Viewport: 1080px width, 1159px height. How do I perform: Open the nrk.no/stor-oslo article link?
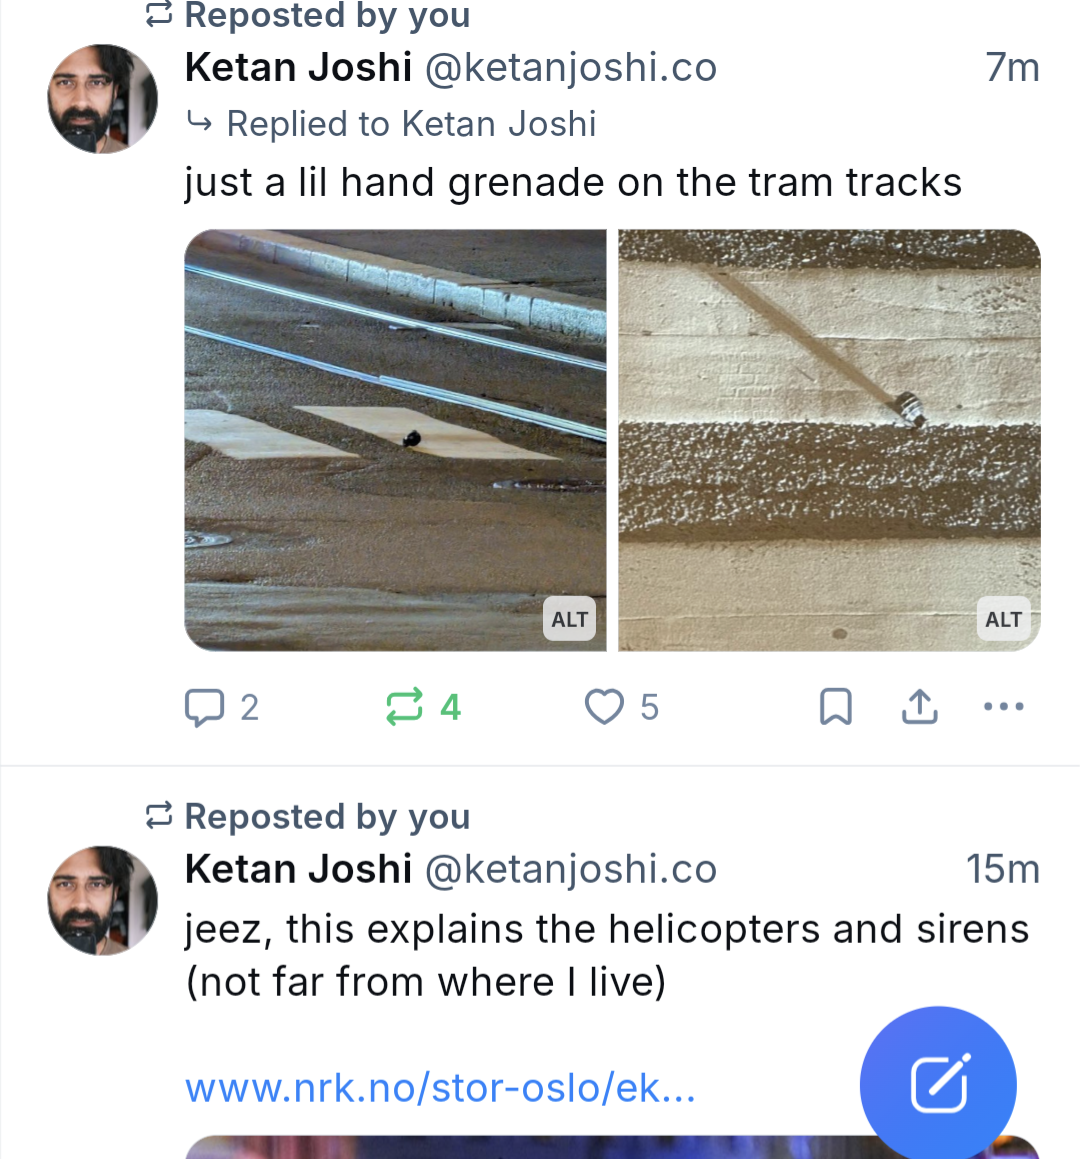[440, 1088]
